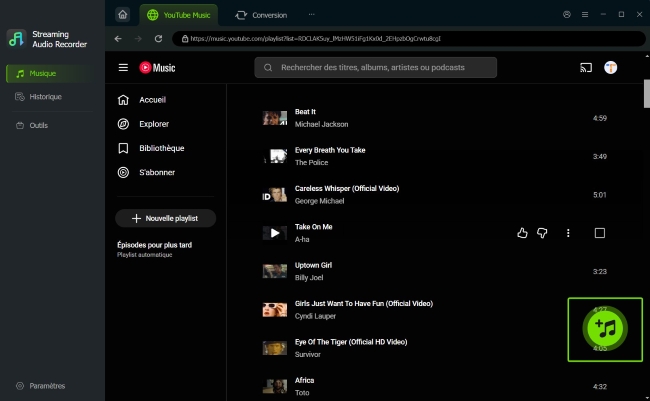Click the Eye Of The Tiger title
Screen dimensions: 650x401
tap(351, 342)
